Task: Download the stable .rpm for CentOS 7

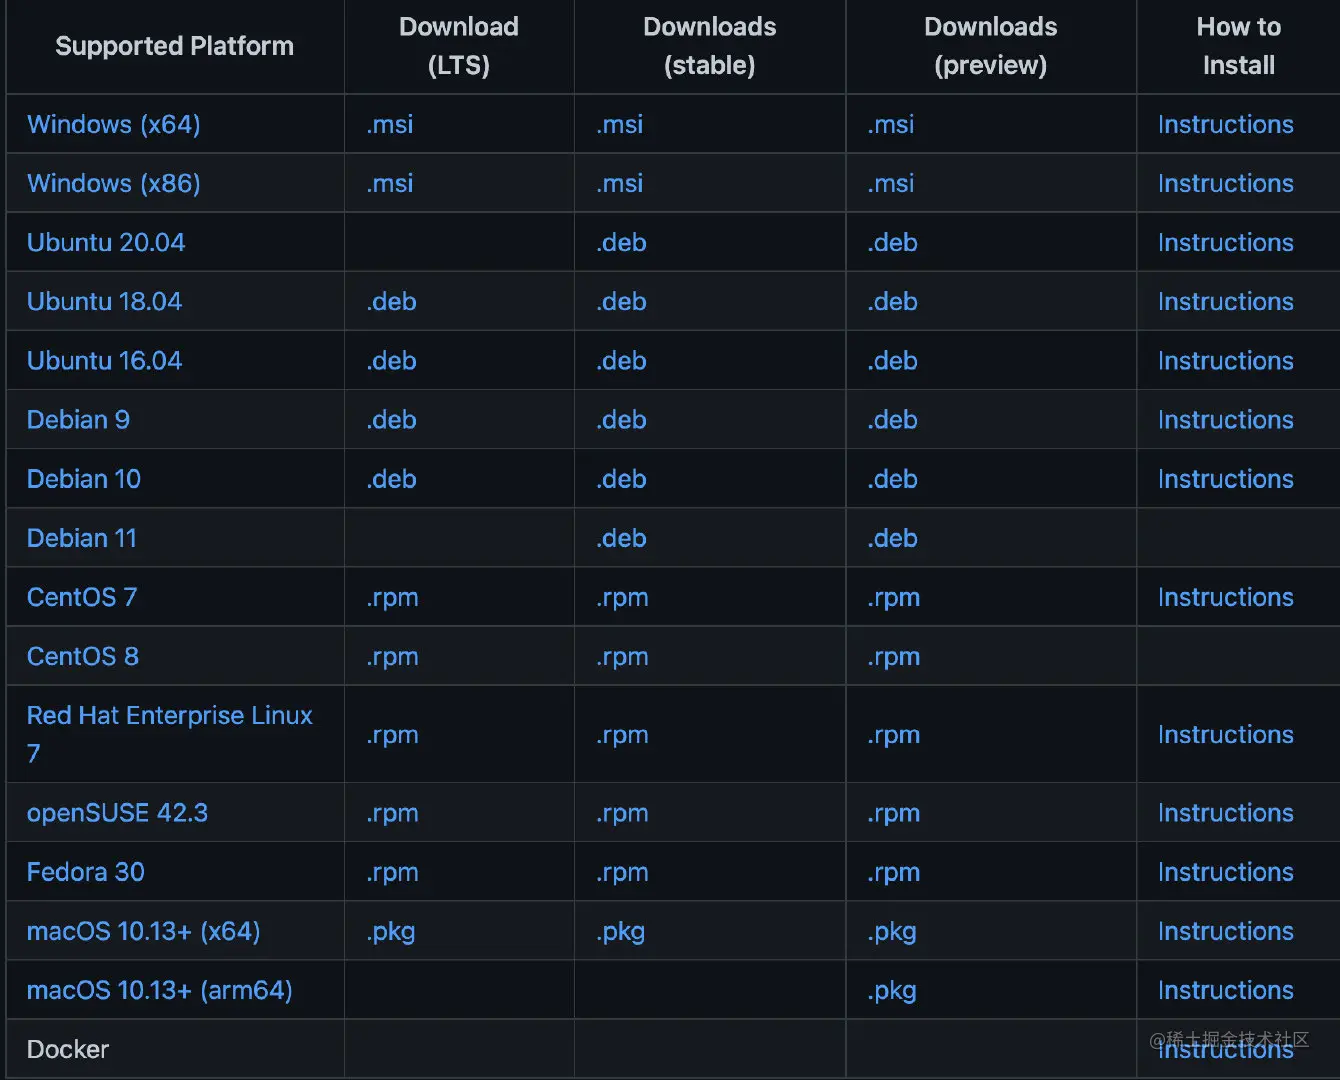Action: coord(623,598)
